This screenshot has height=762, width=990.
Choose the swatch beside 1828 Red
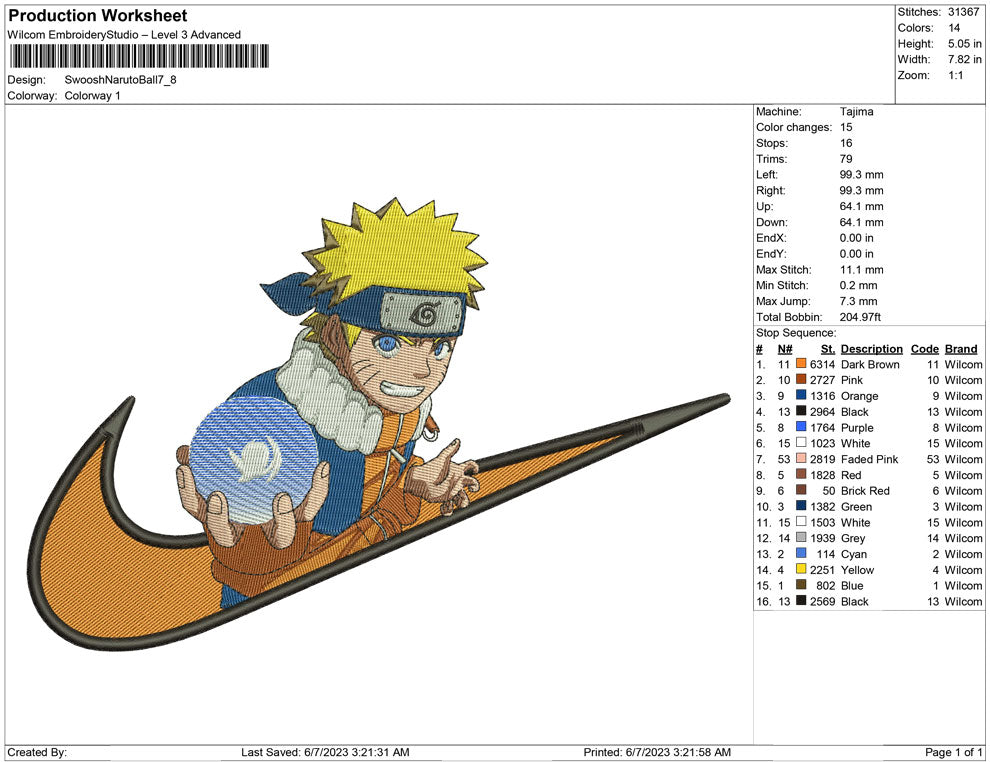coord(801,474)
